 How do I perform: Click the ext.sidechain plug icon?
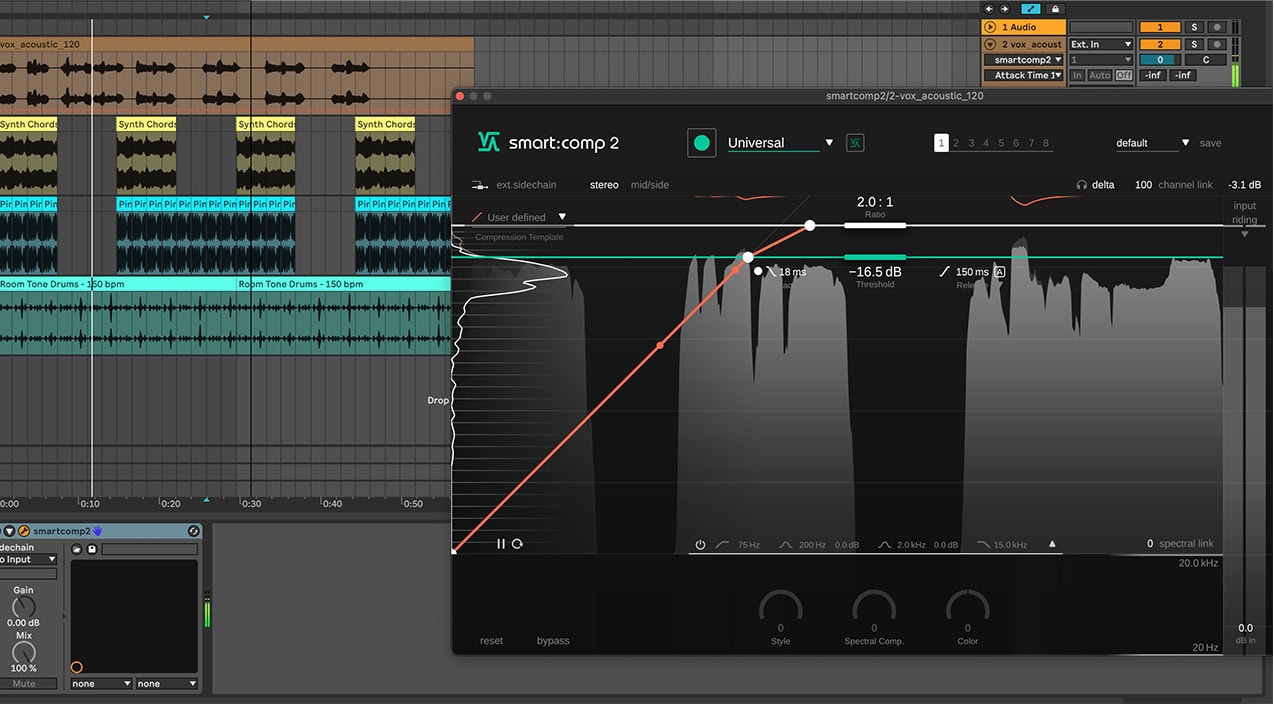click(480, 185)
